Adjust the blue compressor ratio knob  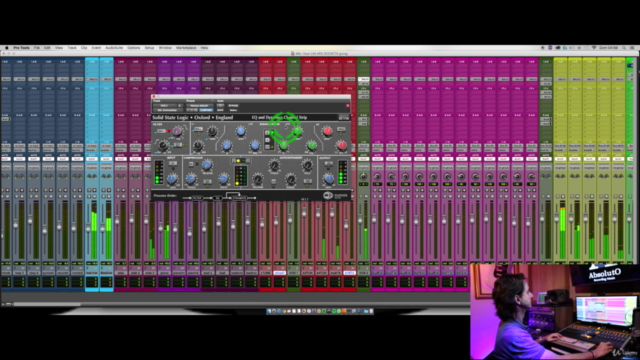coord(224,179)
